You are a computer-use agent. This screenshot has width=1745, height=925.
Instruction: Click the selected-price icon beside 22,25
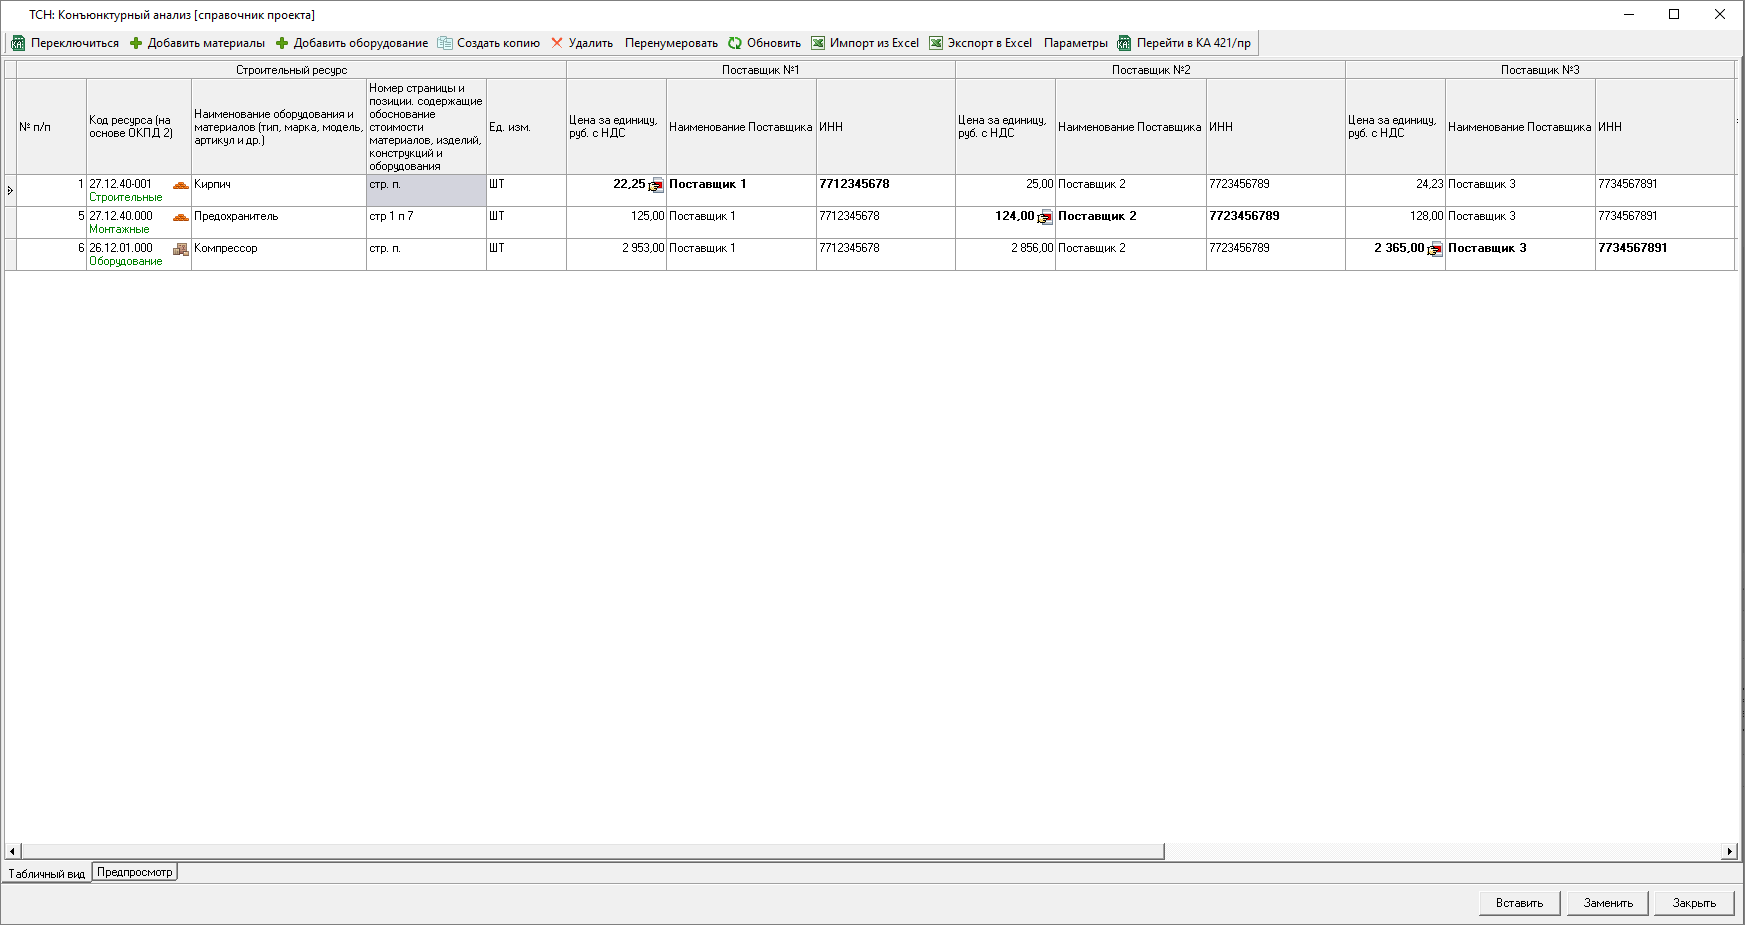pyautogui.click(x=656, y=186)
